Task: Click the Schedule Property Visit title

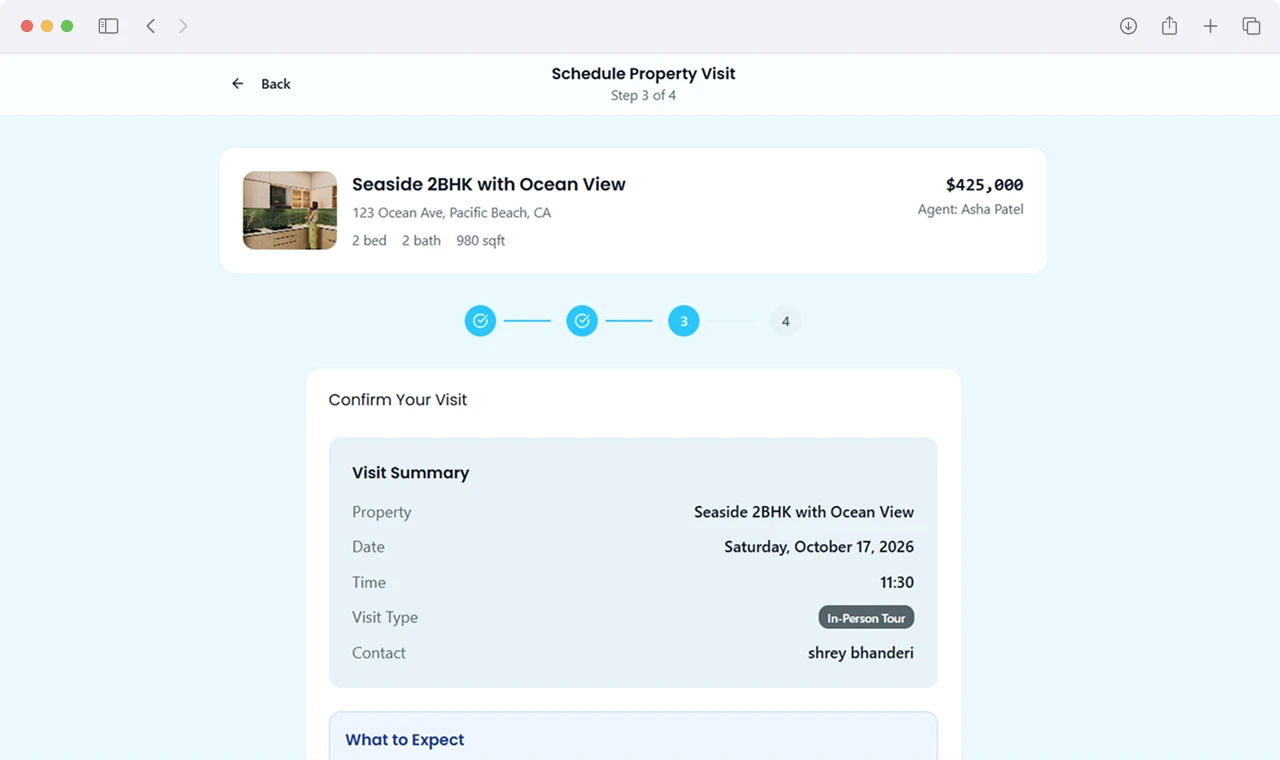Action: pos(643,74)
